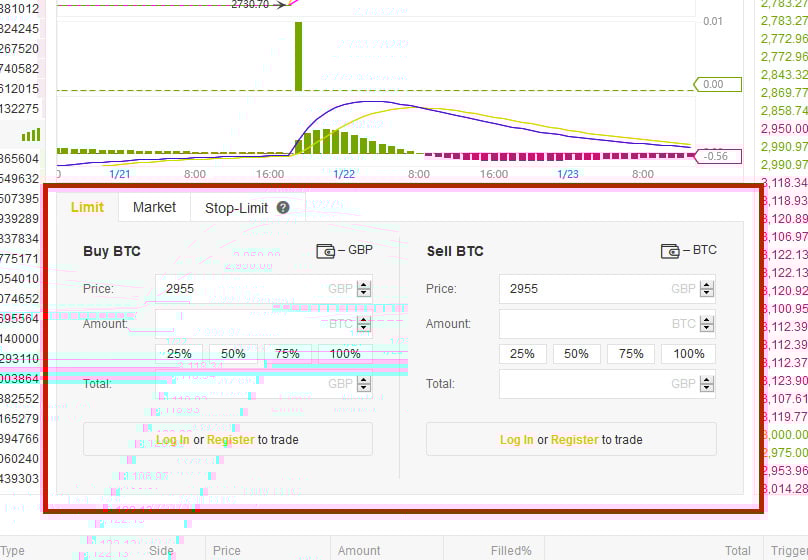Image resolution: width=808 pixels, height=560 pixels.
Task: Choose 25% of balance in Buy BTC
Action: (x=179, y=354)
